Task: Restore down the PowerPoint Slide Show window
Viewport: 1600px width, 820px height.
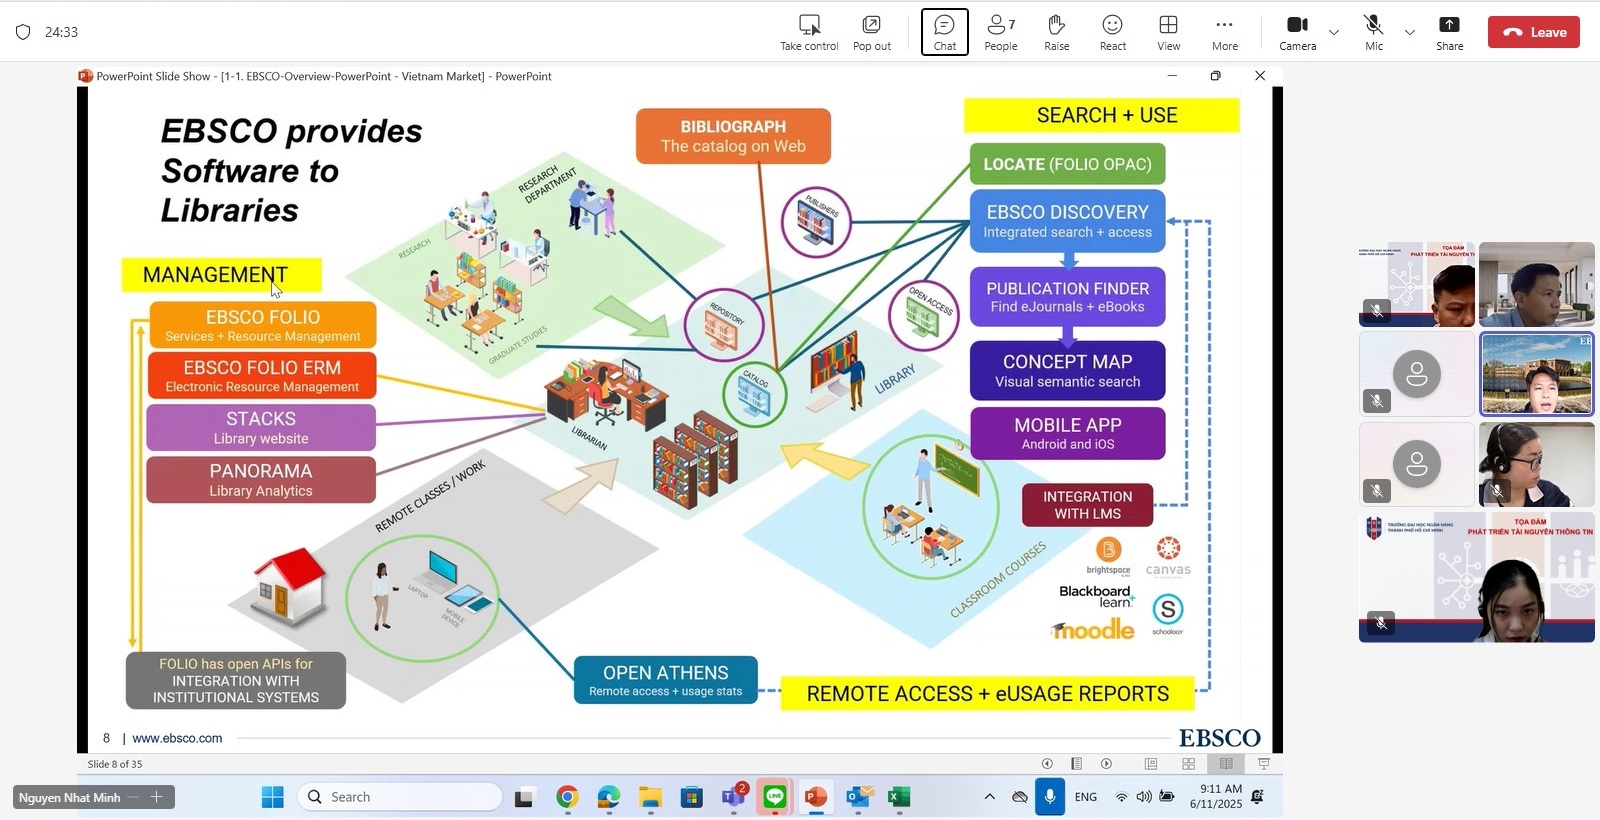Action: click(1216, 76)
